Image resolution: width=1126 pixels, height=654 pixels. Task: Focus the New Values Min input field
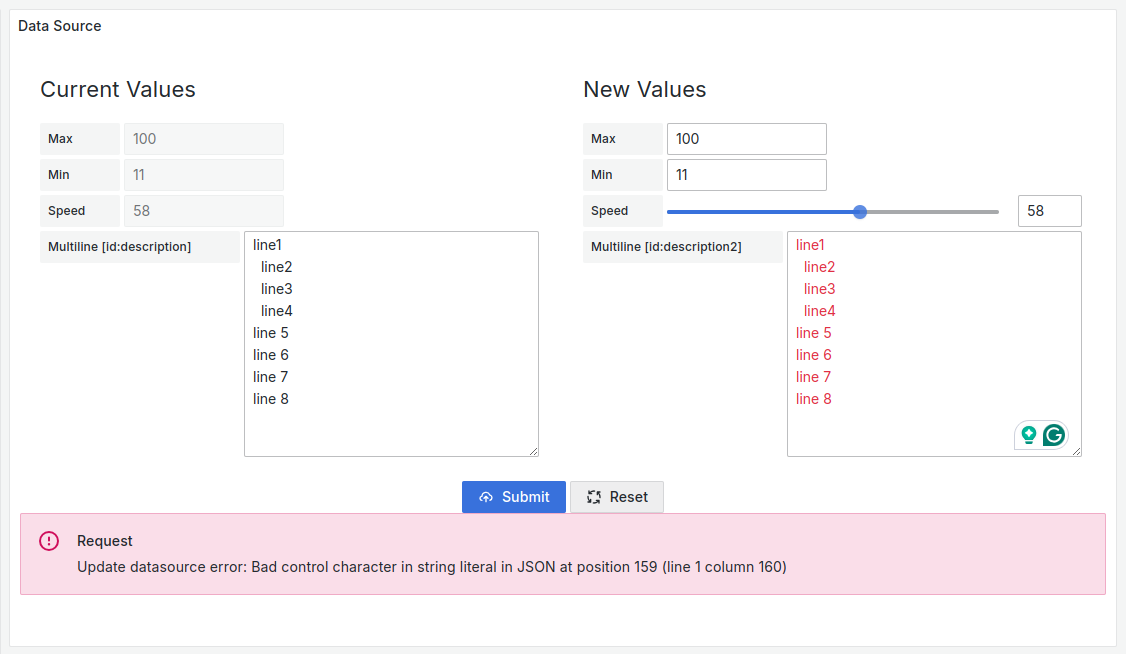point(746,175)
